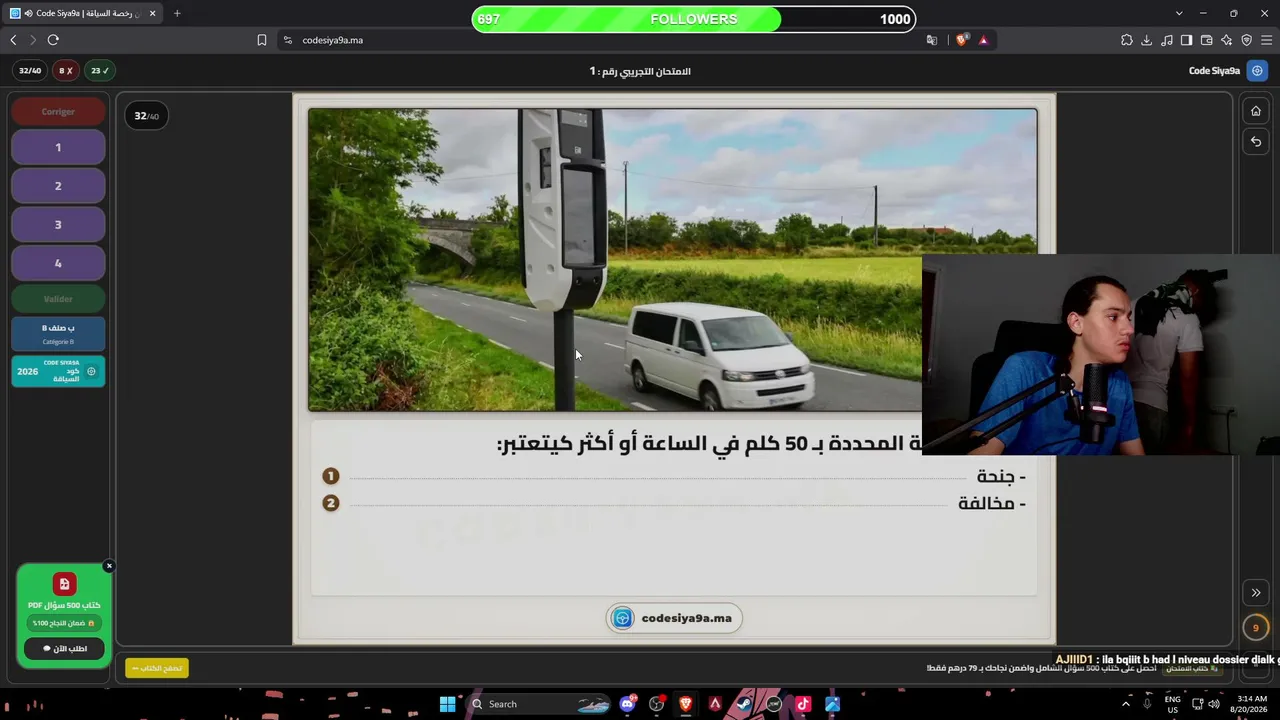Click the yellow تصفح الكتاب button

[157, 668]
